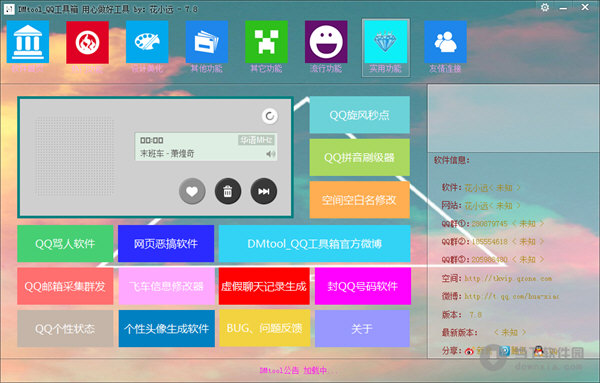Open the green creeper-face icon section
Screen dimensions: 600x383
coord(266,42)
